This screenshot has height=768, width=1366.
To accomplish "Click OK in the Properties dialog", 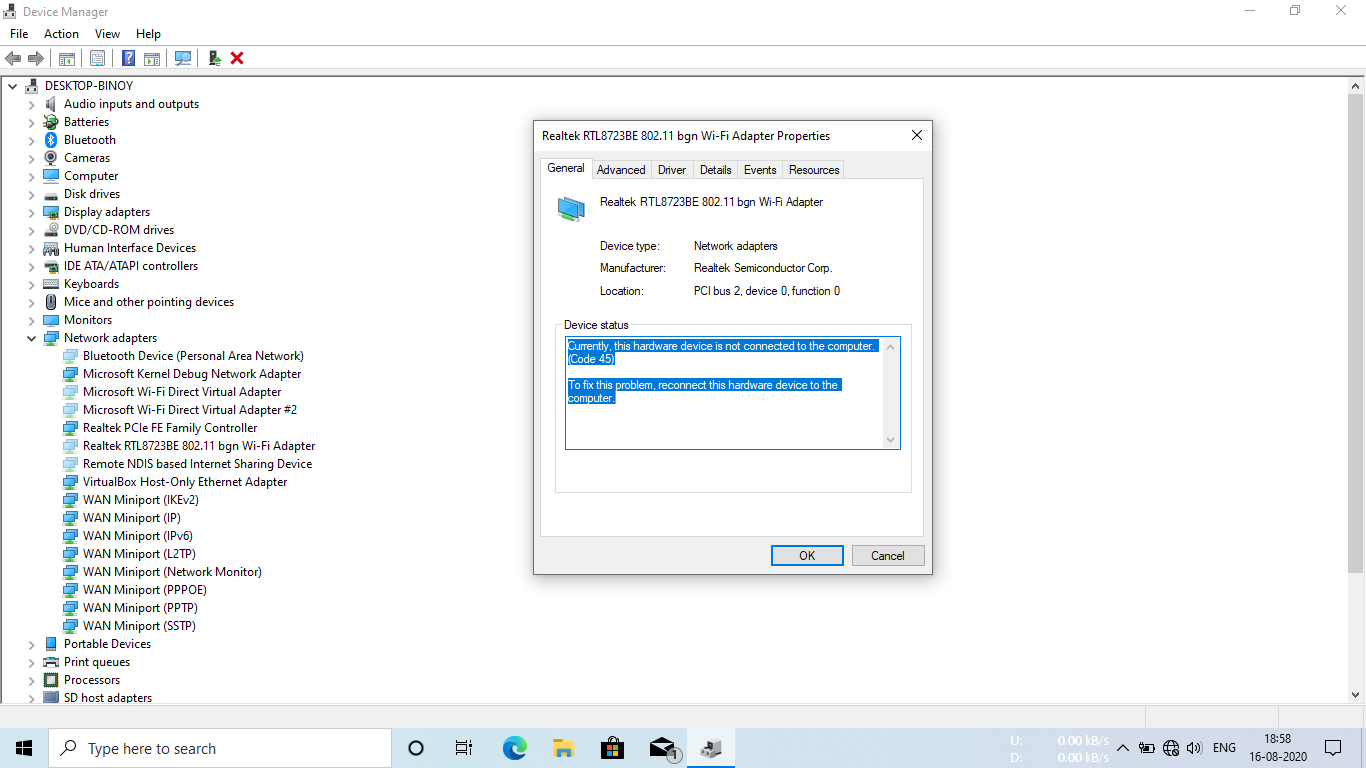I will tap(807, 556).
